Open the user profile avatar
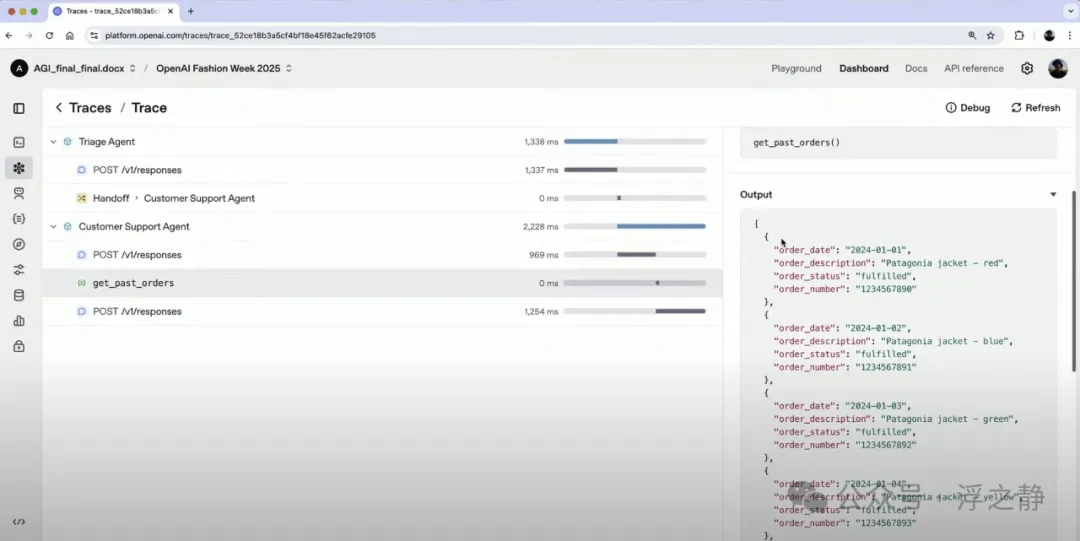The height and width of the screenshot is (541, 1080). click(1058, 68)
